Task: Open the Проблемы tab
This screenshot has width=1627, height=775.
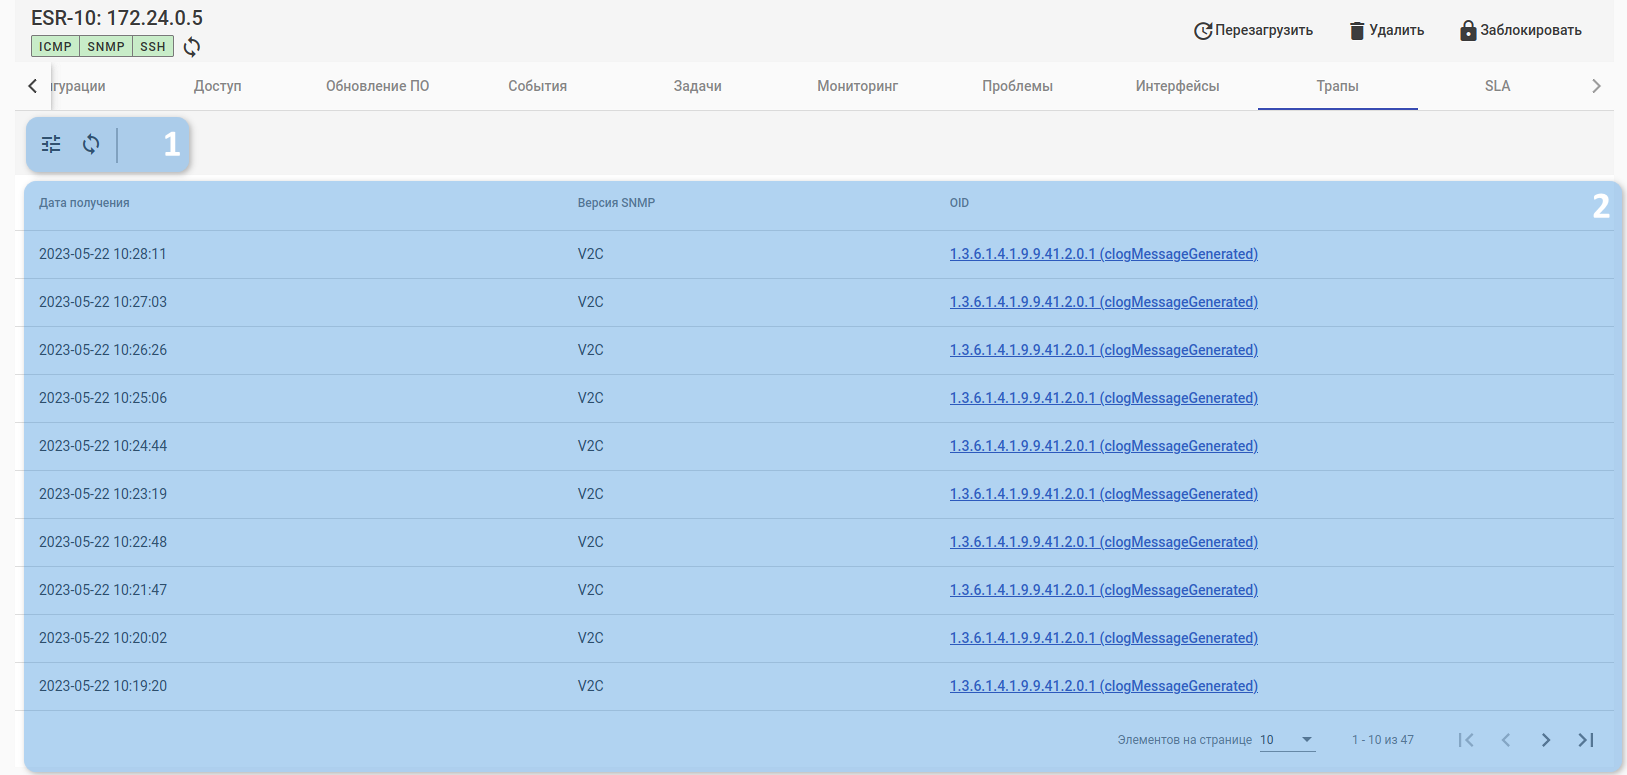Action: coord(1018,86)
